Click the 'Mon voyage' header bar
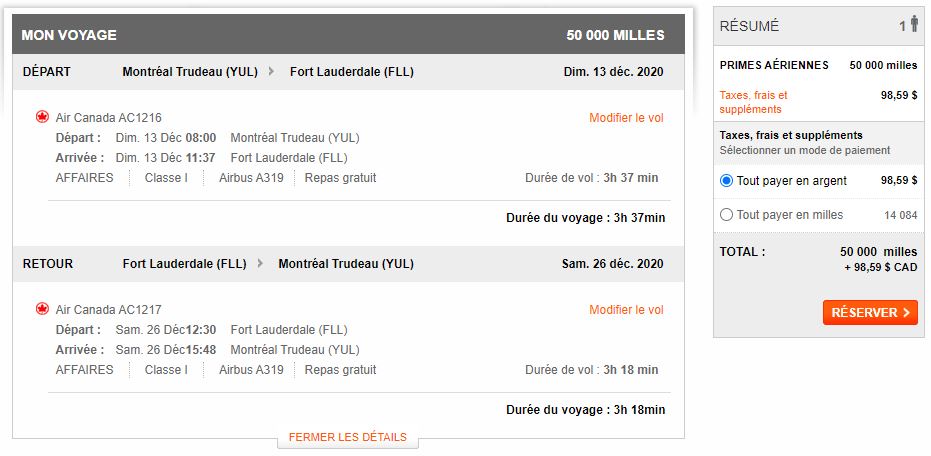931x456 pixels. tap(348, 35)
